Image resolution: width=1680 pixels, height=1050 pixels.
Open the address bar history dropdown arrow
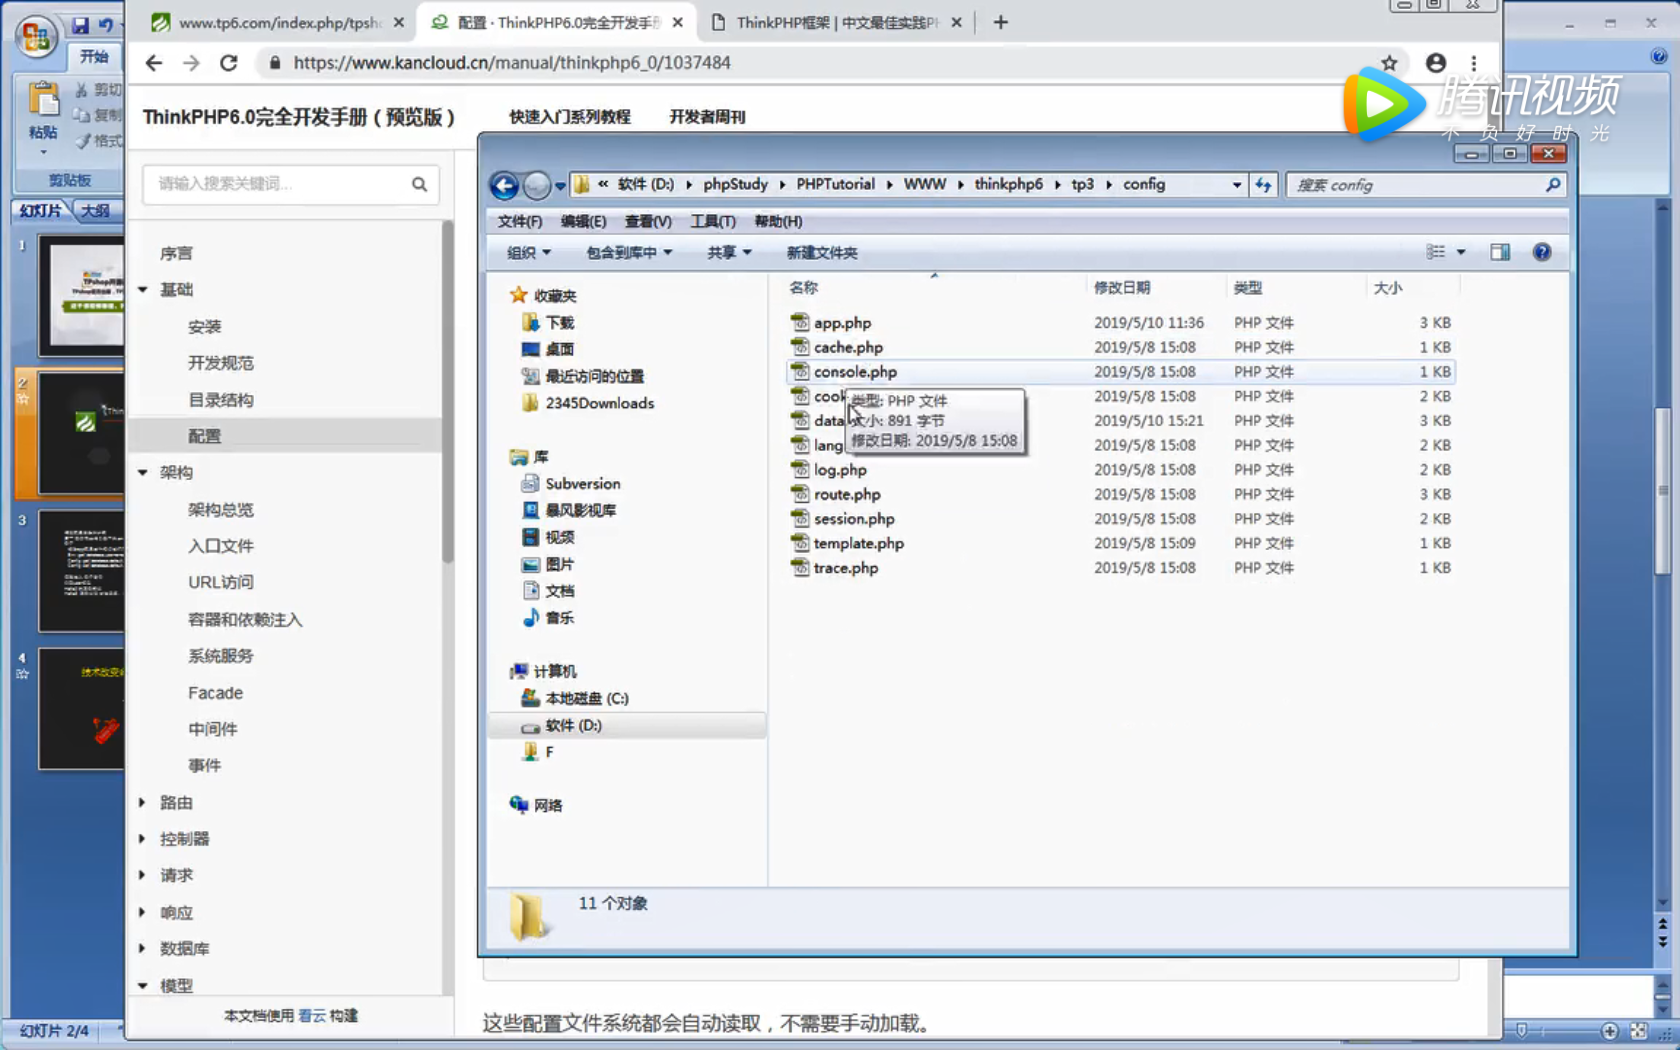[x=1237, y=185]
